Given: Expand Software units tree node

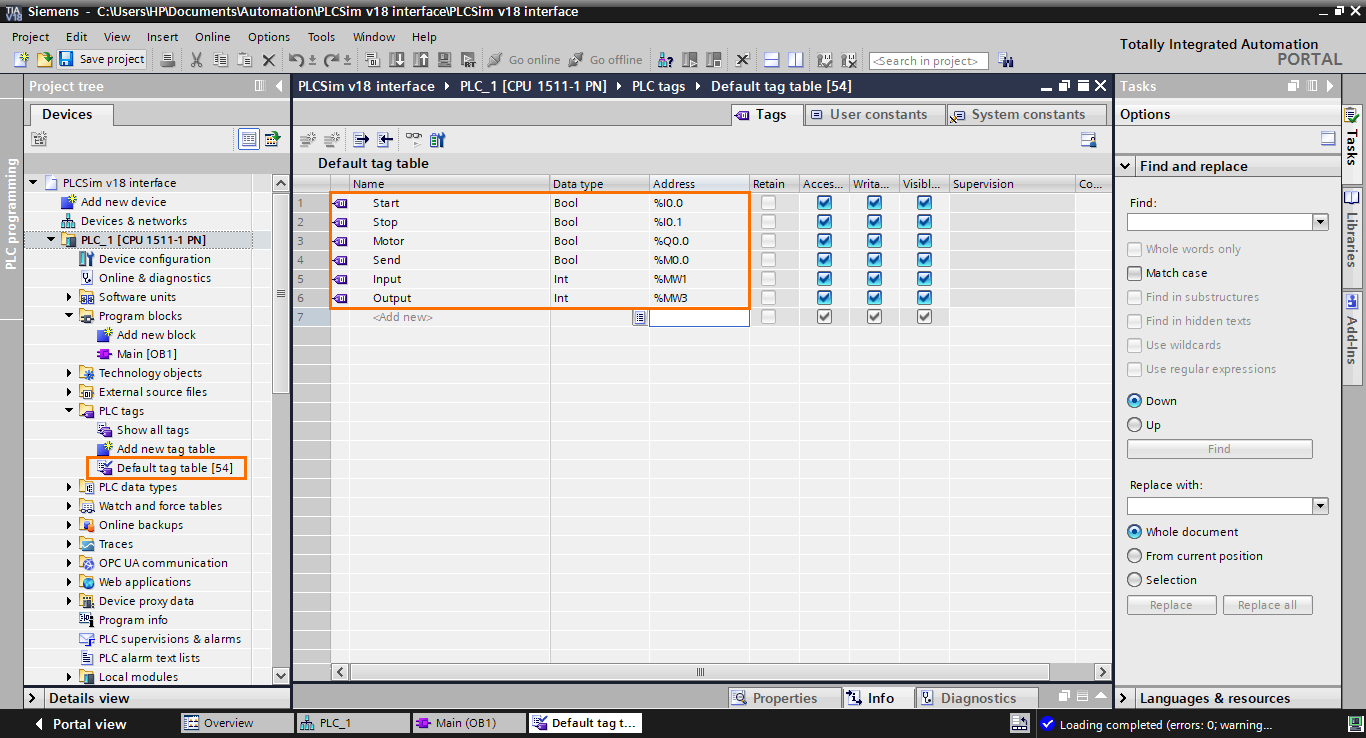Looking at the screenshot, I should [69, 297].
